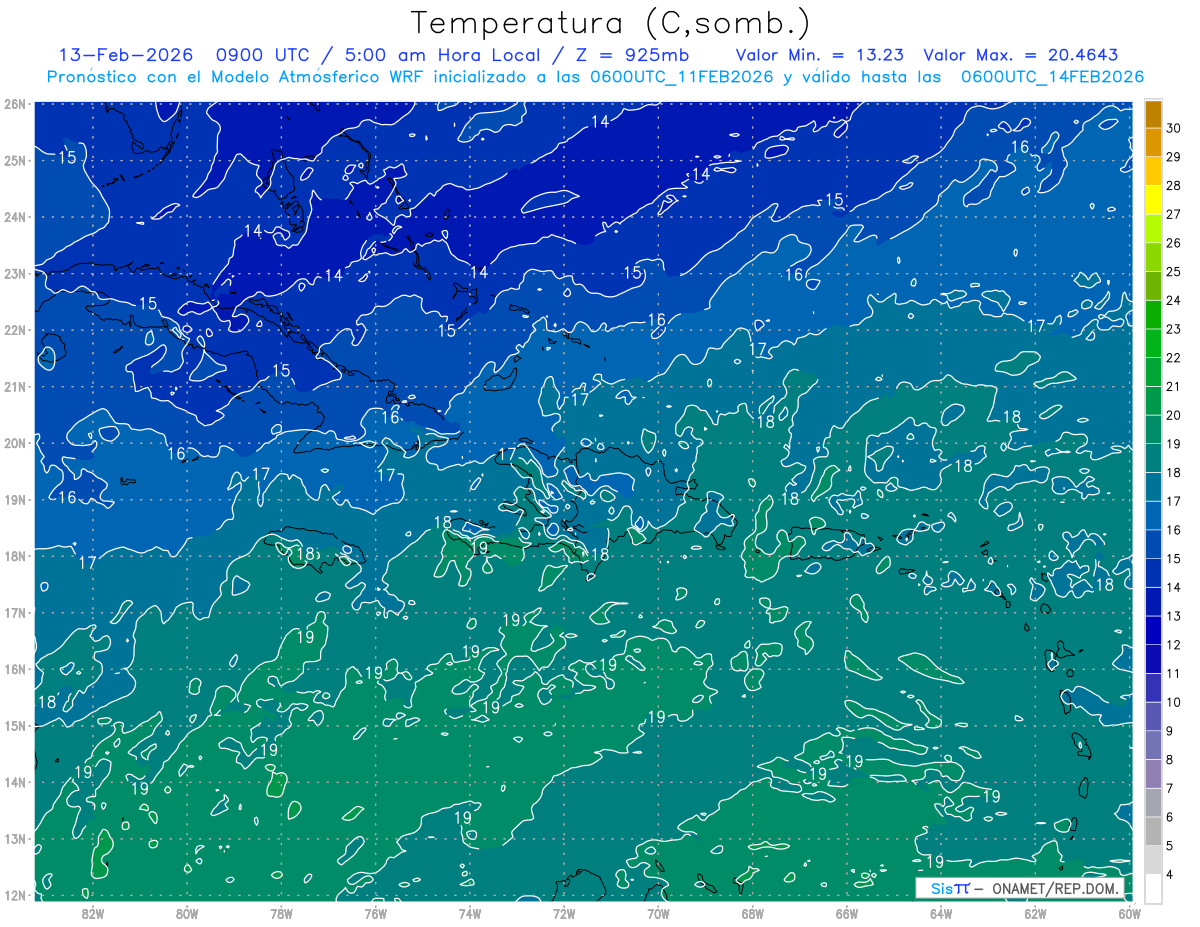Click the longitude axis label '60W'

click(1129, 912)
